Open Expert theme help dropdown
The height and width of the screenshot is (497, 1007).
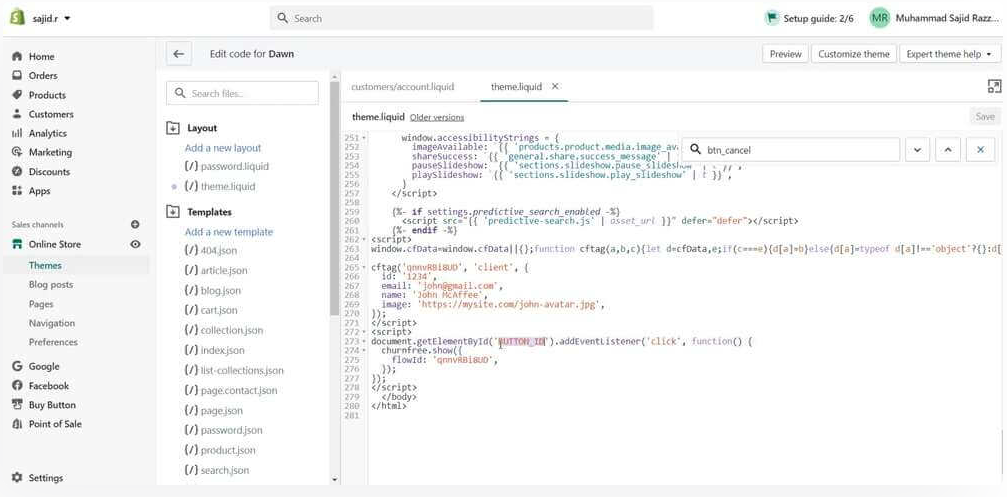tap(949, 54)
